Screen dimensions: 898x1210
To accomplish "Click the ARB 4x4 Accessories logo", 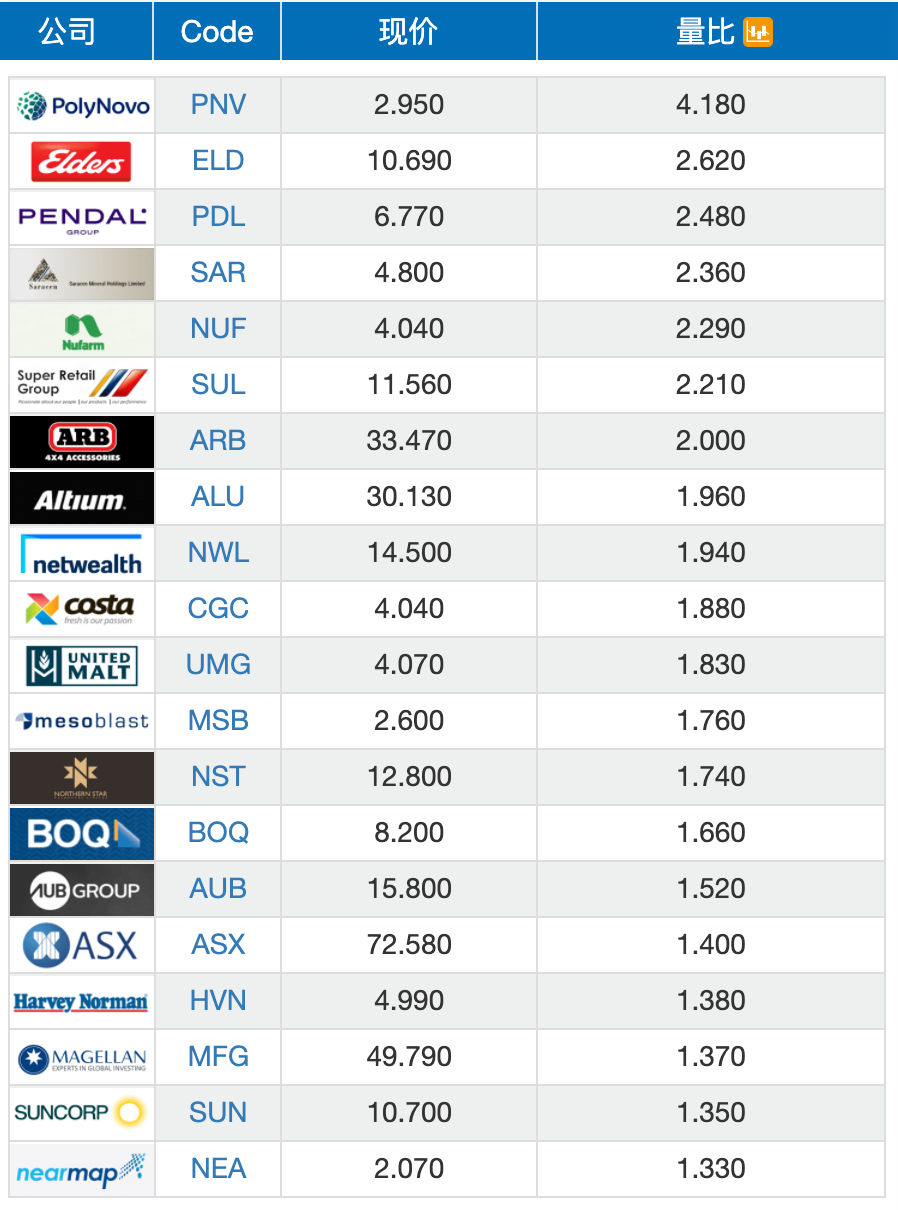I will (x=82, y=441).
